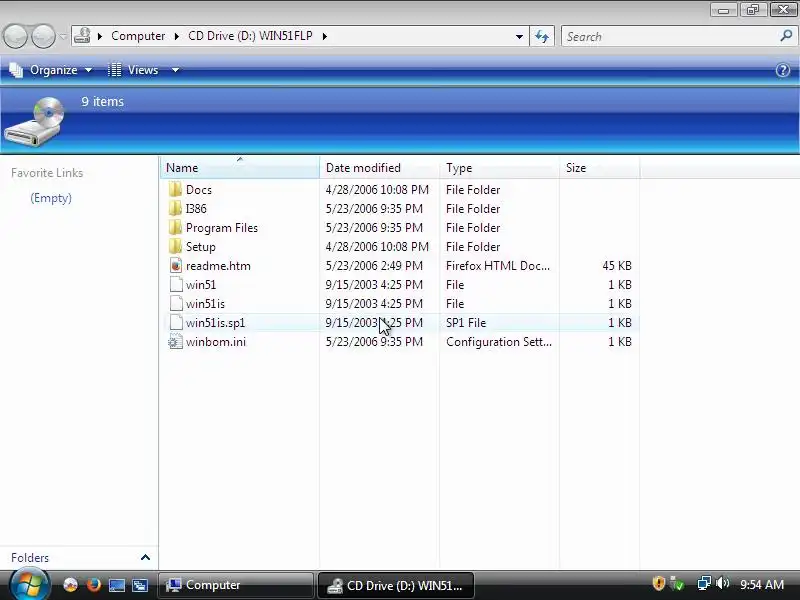Screen dimensions: 800x600
Task: Select the win51is.sp1 file icon
Action: pyautogui.click(x=176, y=322)
